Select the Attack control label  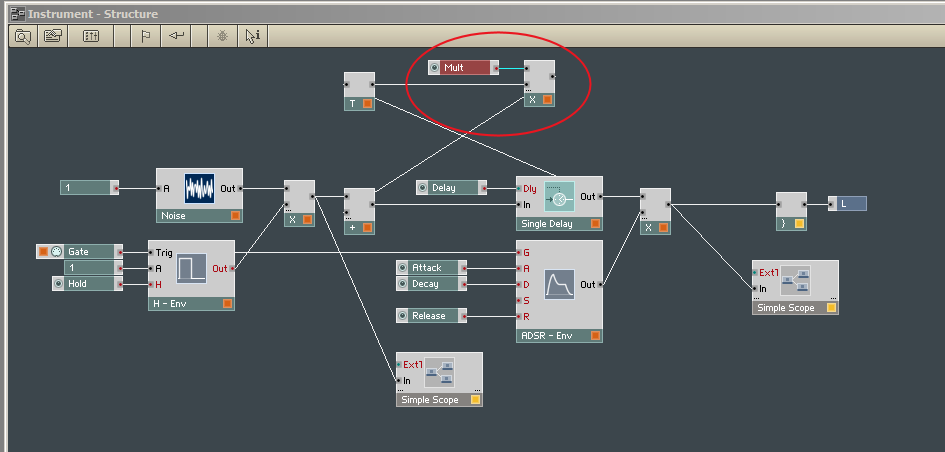[427, 268]
